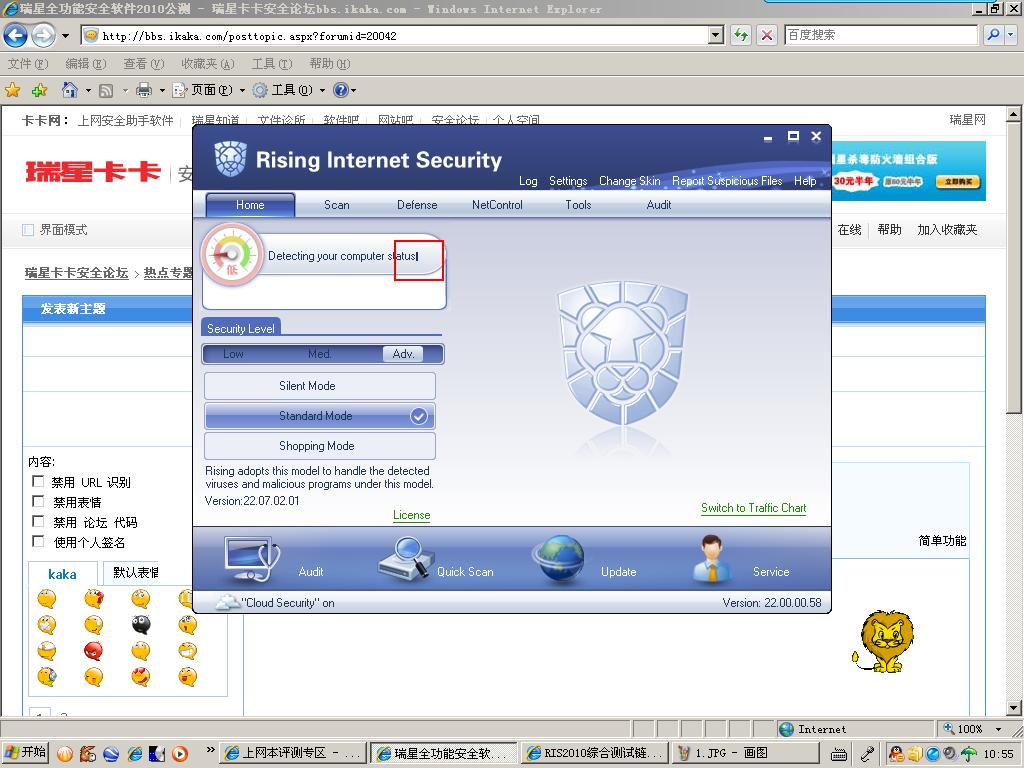
Task: Click the Print printer icon
Action: coord(144,90)
